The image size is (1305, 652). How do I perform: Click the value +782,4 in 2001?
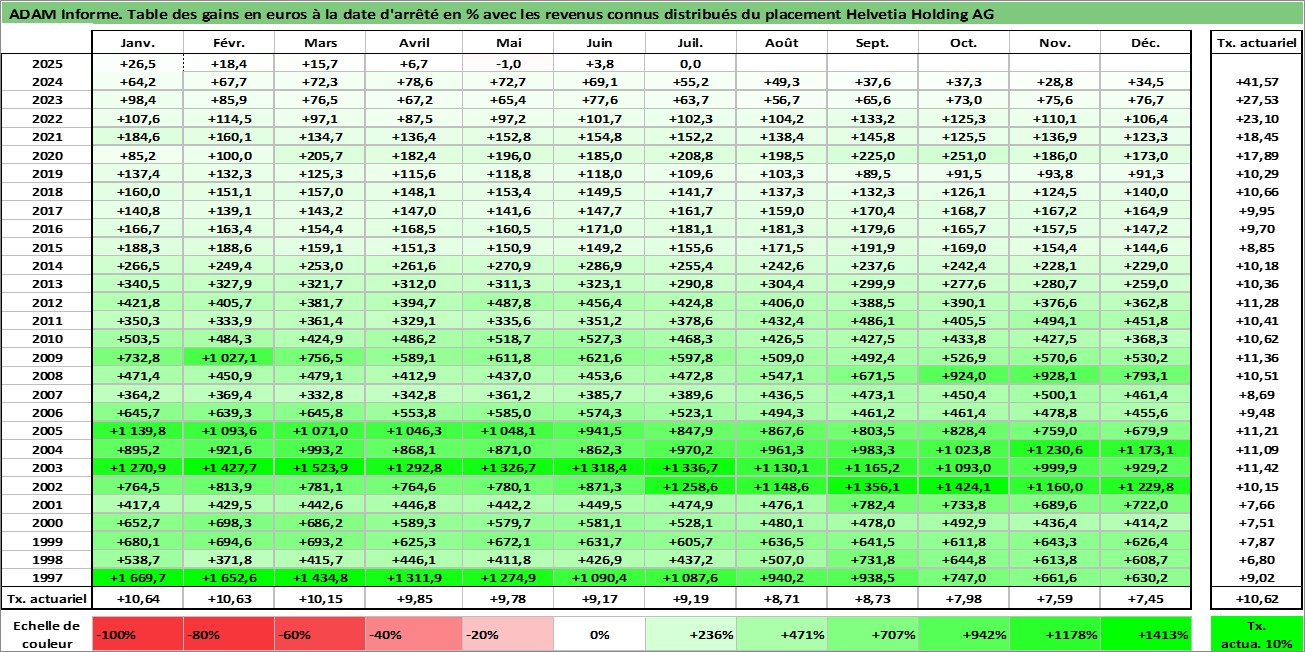tap(870, 504)
